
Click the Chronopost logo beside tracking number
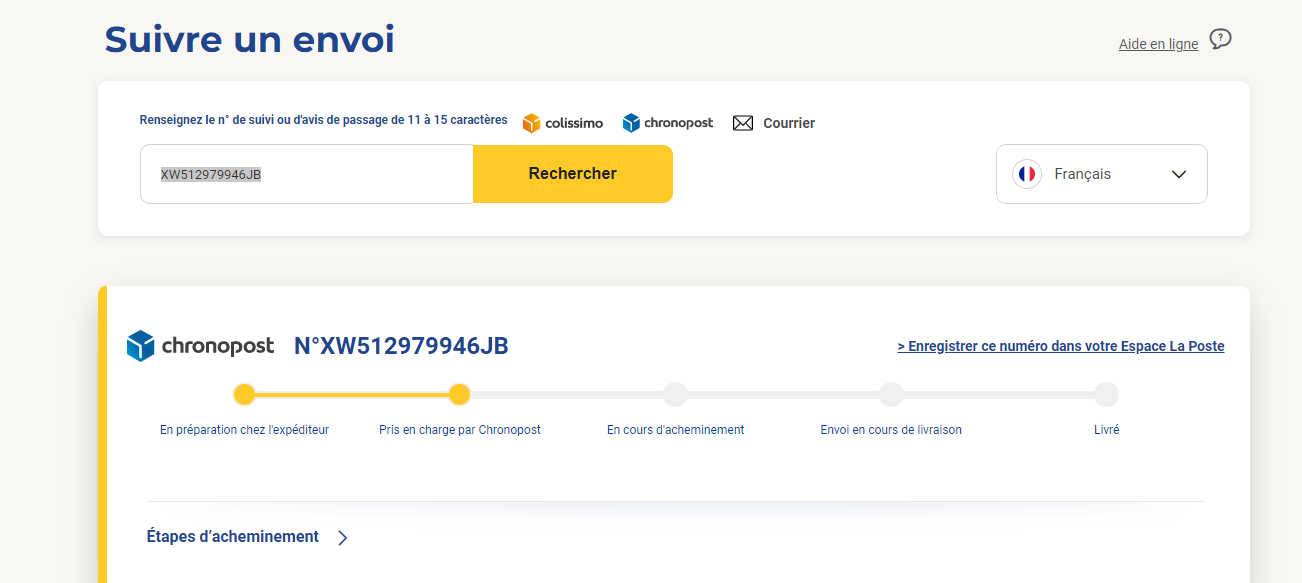coord(200,346)
